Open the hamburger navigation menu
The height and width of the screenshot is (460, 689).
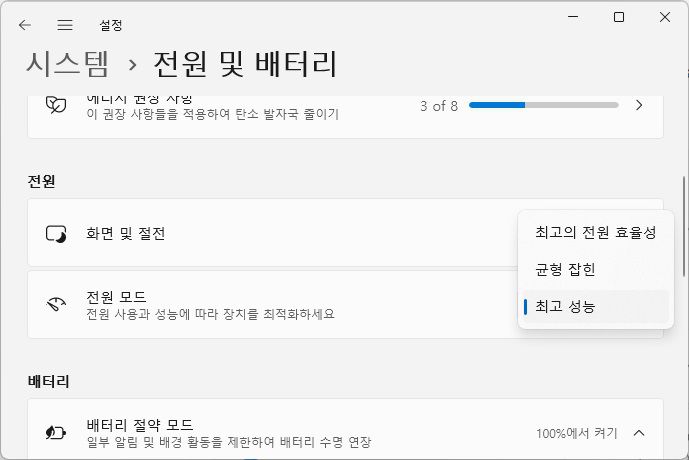coord(65,25)
